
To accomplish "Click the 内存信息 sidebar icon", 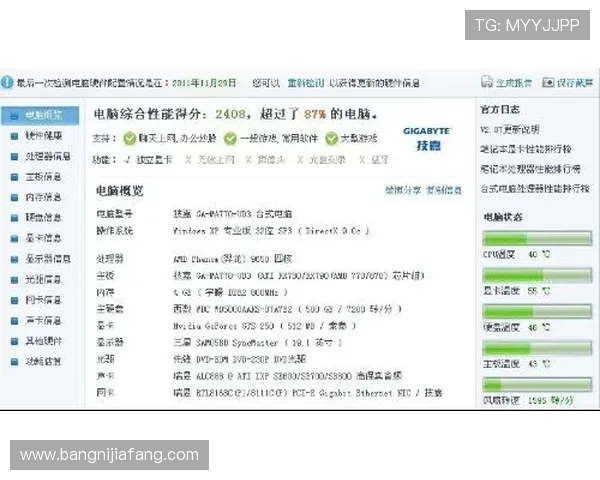I will pos(15,198).
